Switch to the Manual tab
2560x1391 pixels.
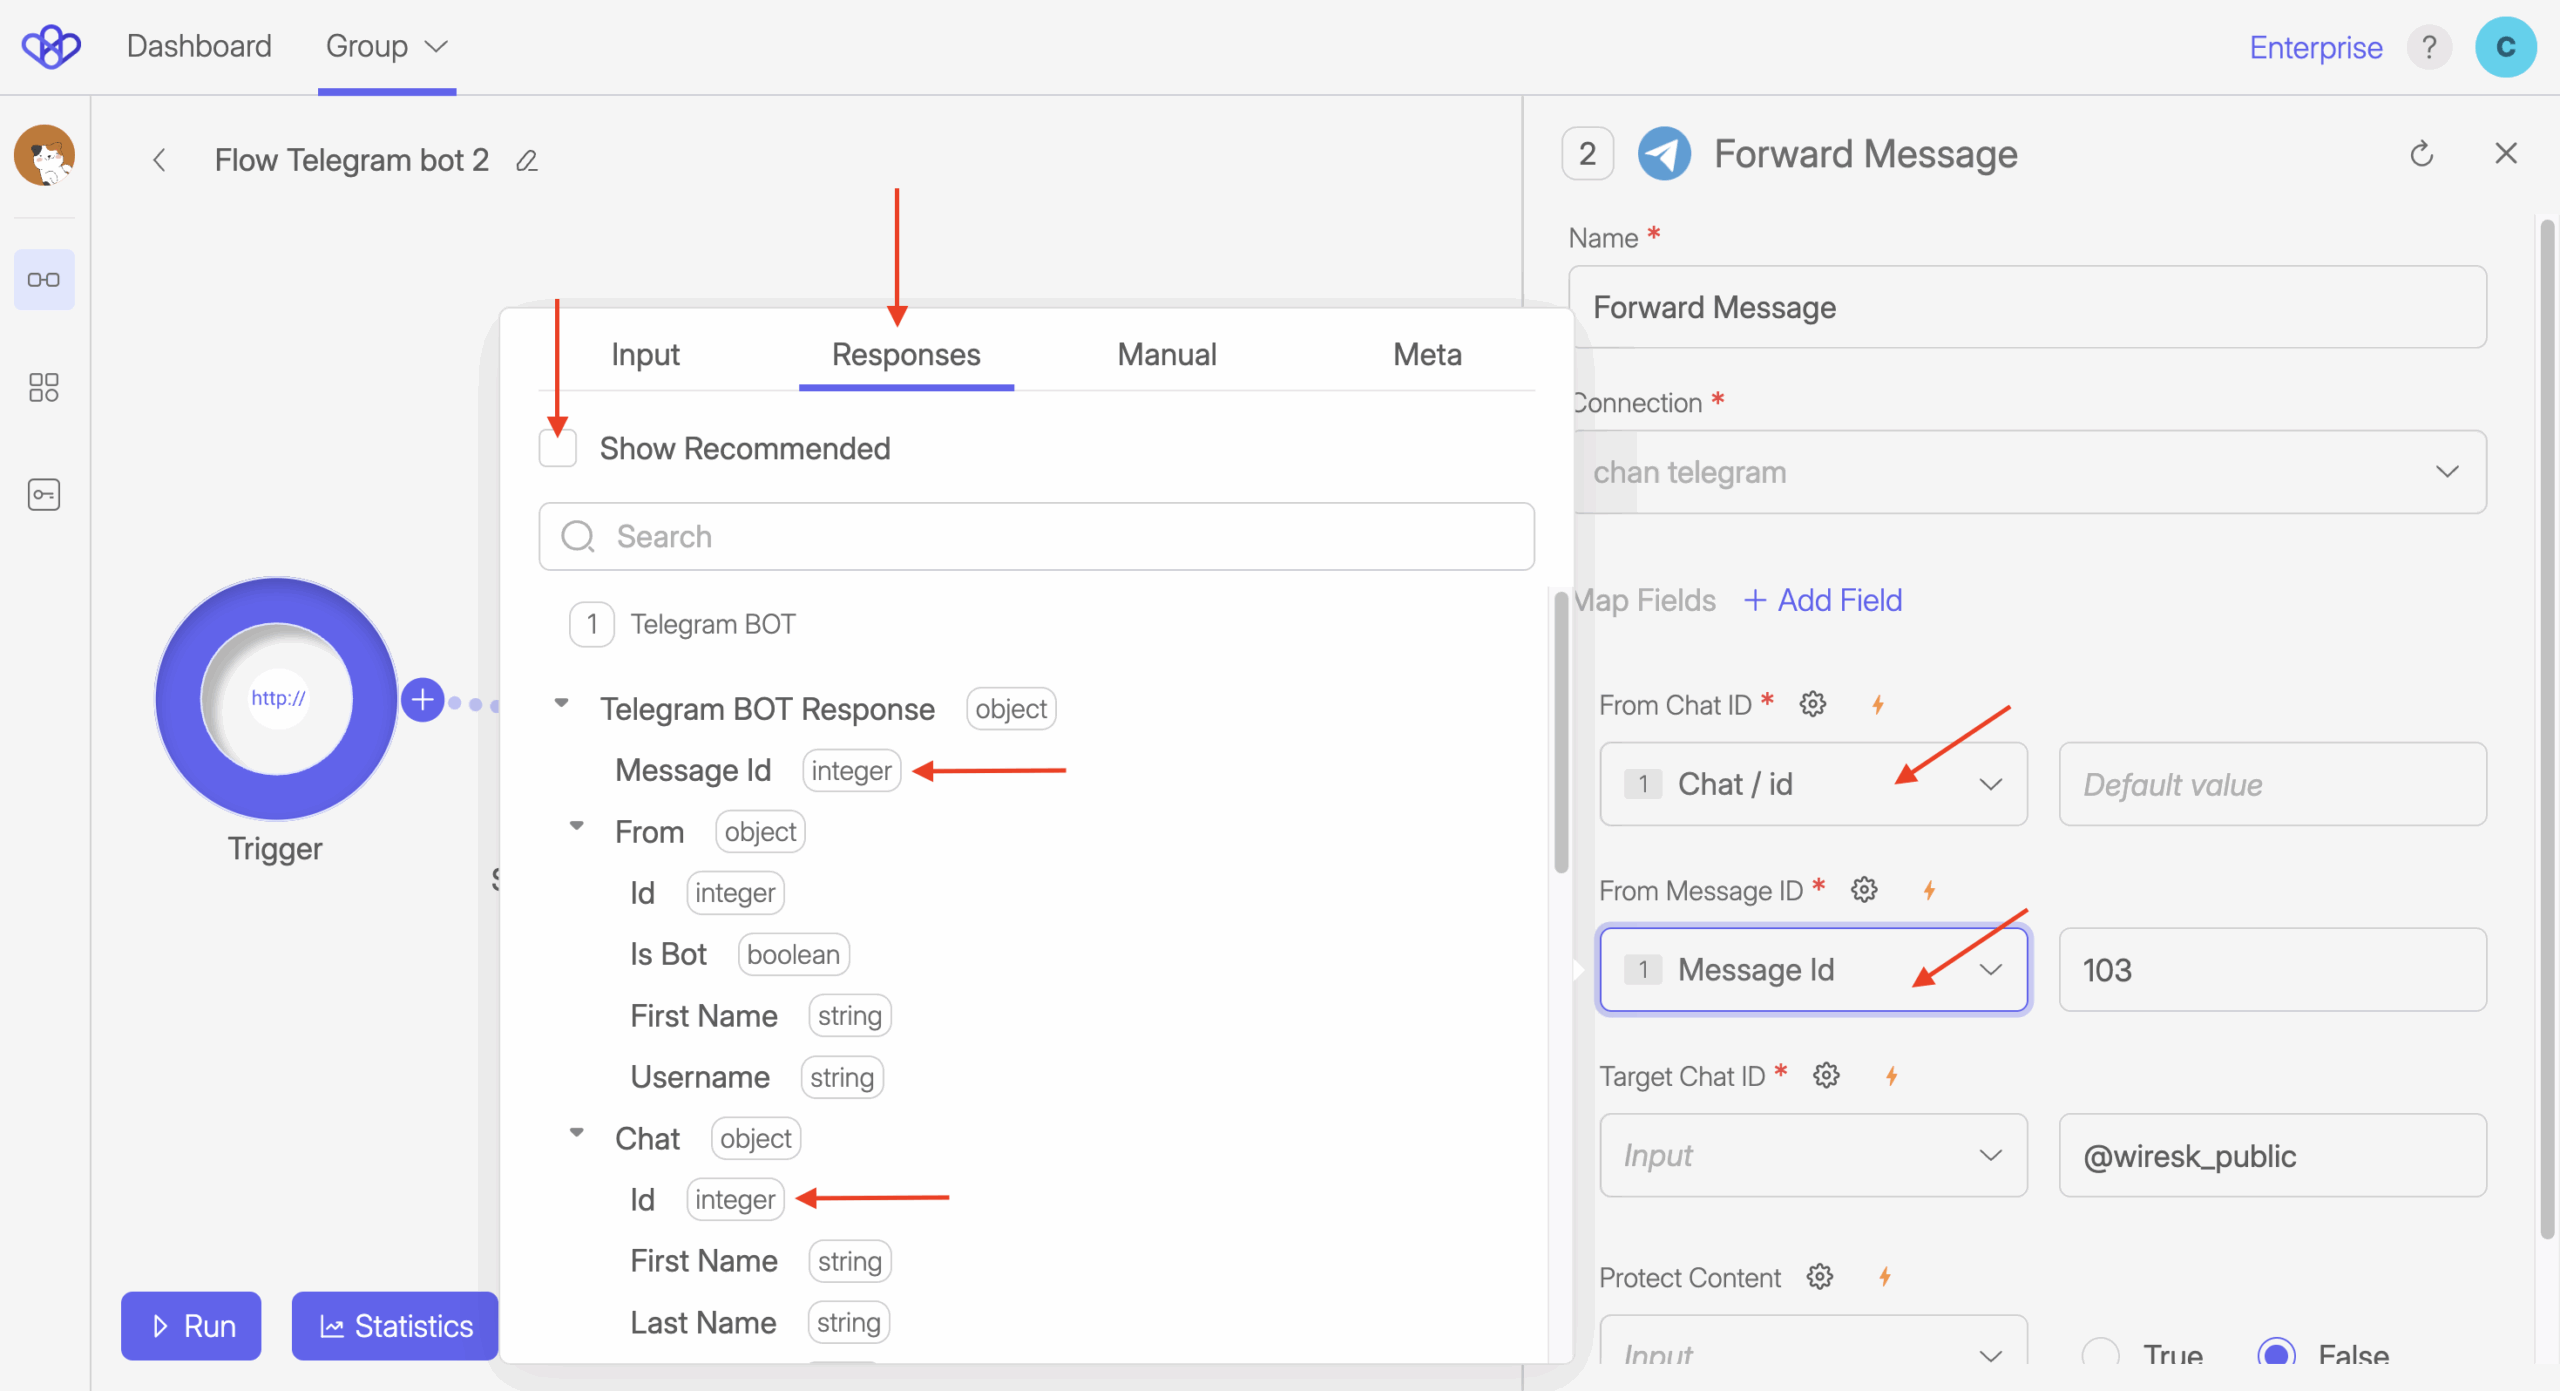[1166, 354]
